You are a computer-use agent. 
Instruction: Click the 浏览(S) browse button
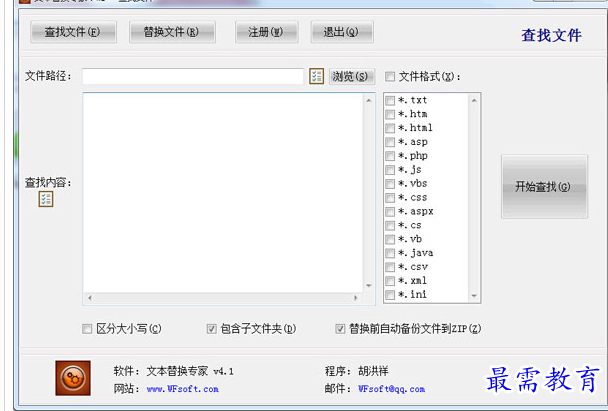[x=351, y=76]
